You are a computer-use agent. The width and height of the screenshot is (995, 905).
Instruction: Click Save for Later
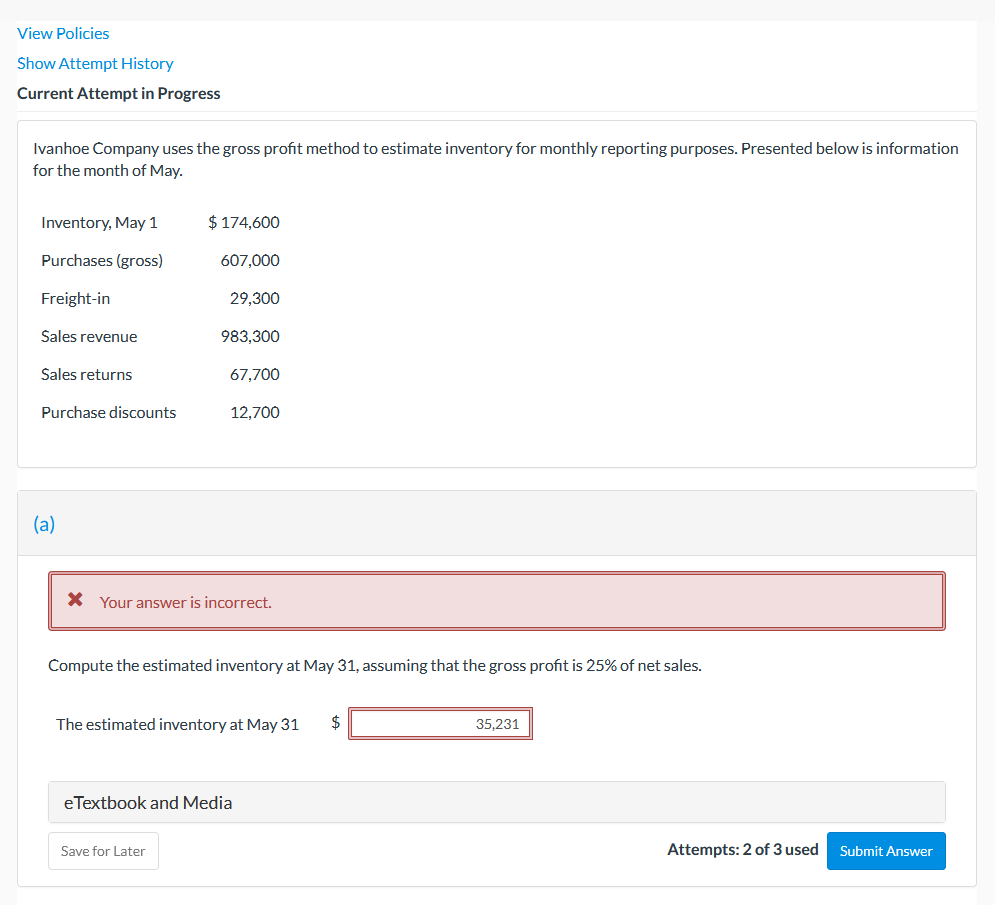103,851
